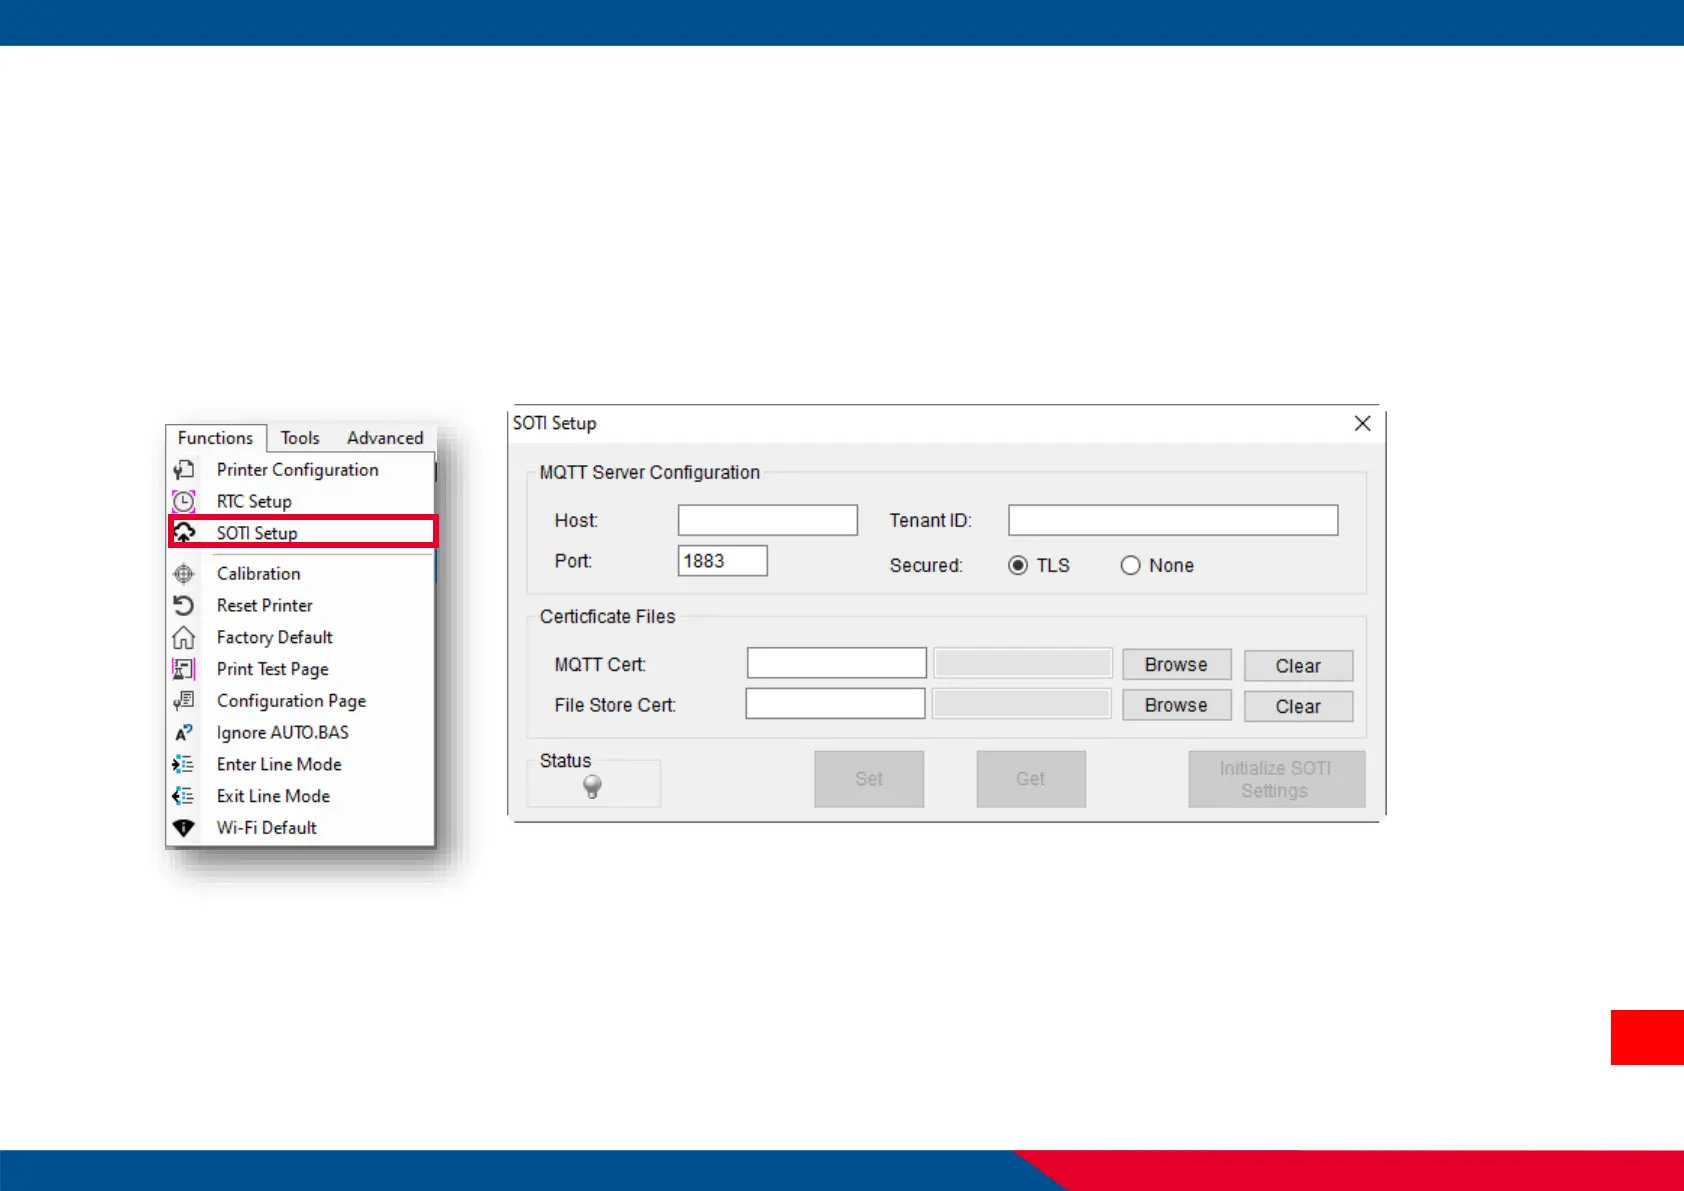This screenshot has height=1191, width=1684.
Task: Switch to the Advanced tab
Action: tap(385, 438)
